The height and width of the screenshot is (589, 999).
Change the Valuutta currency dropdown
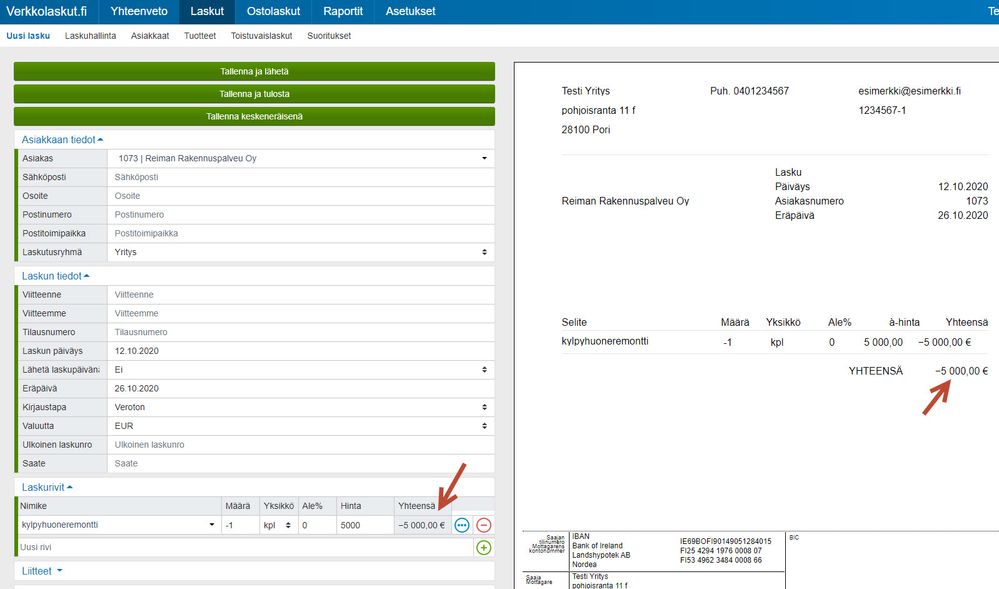point(300,426)
